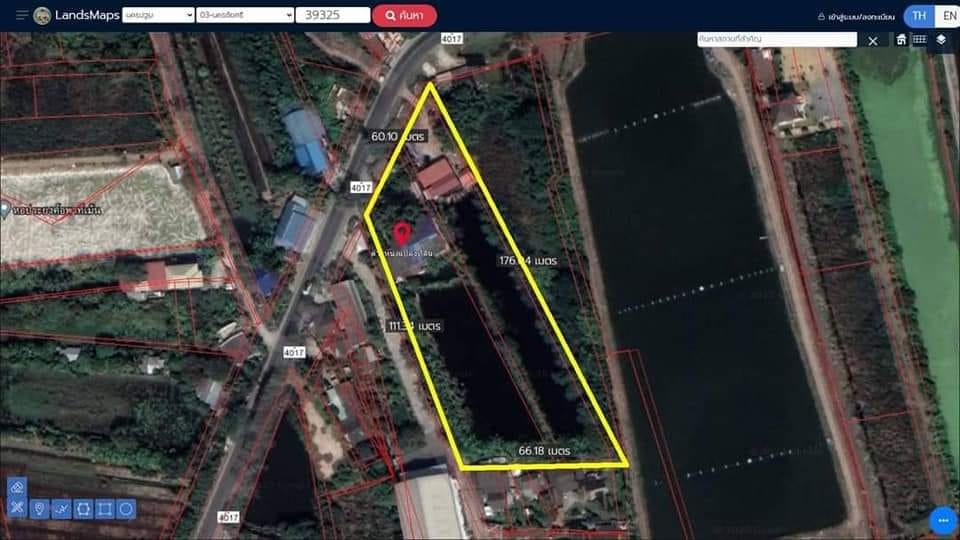Click the grid view icon
Image resolution: width=960 pixels, height=540 pixels.
coord(920,40)
